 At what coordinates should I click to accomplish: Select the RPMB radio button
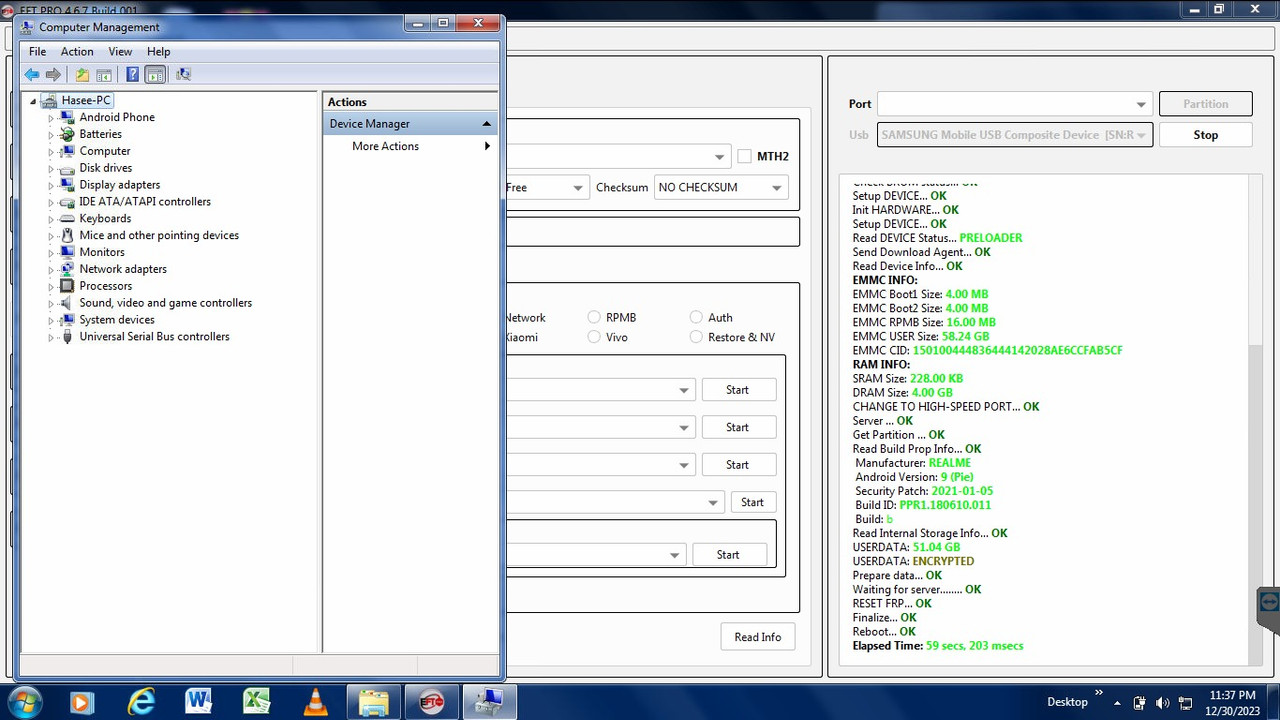tap(594, 317)
